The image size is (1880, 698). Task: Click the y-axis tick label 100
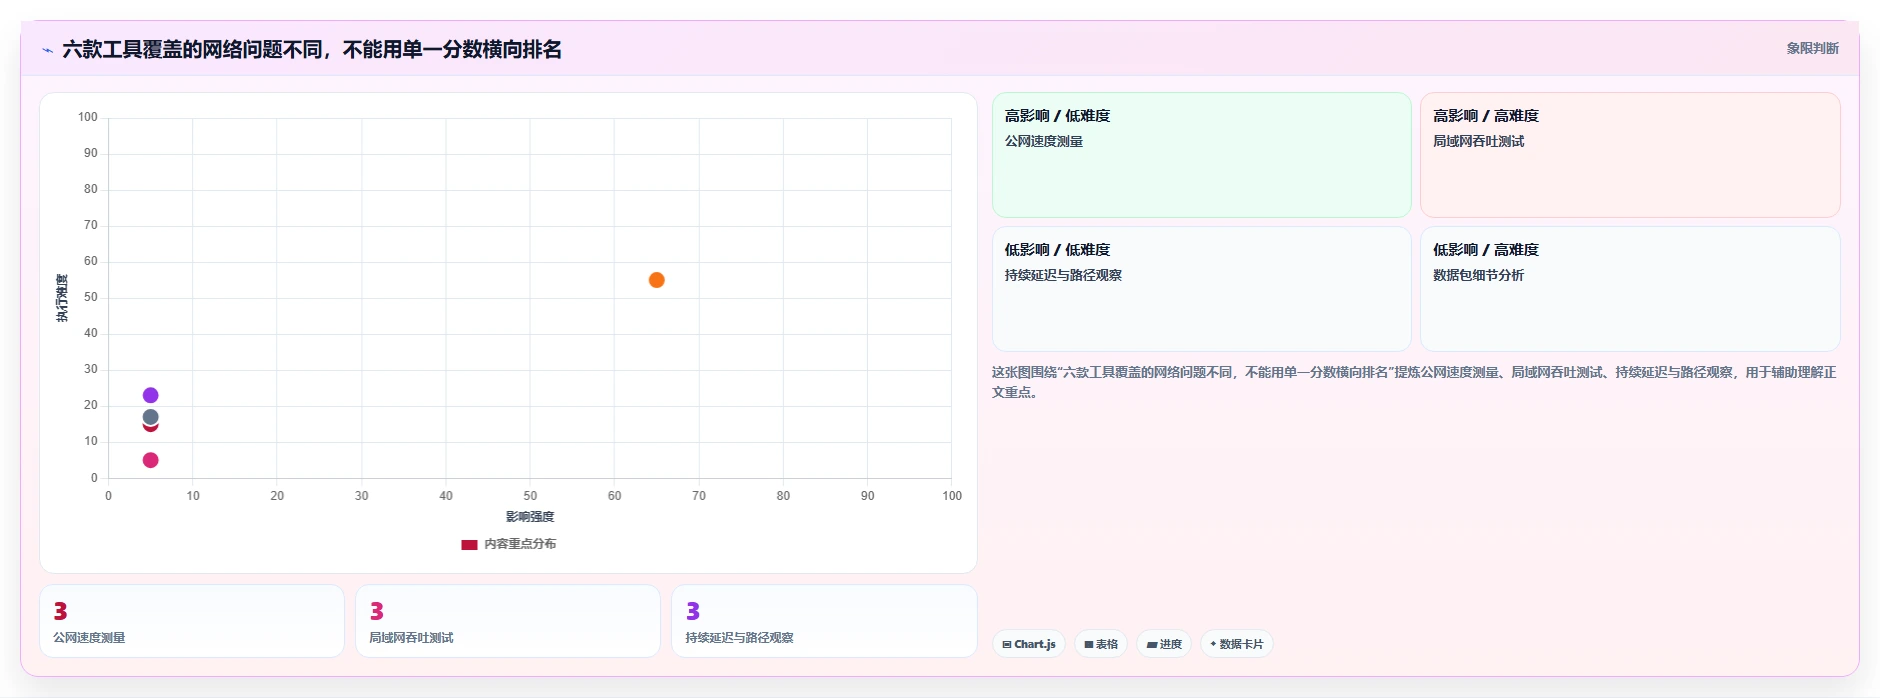88,117
